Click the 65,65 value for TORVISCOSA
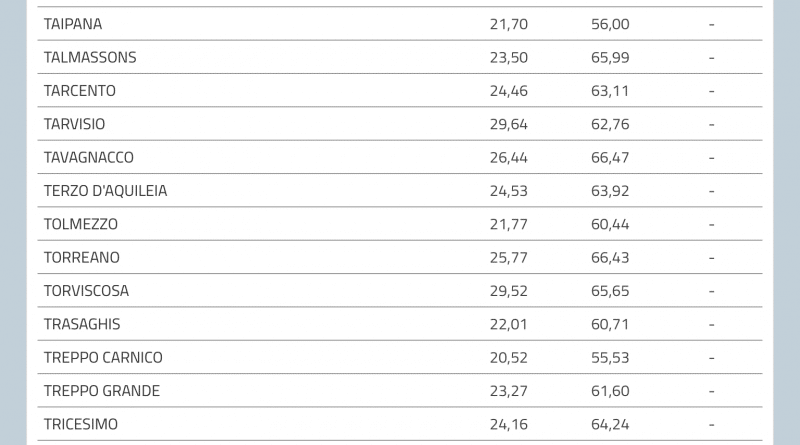The width and height of the screenshot is (800, 445). 610,291
